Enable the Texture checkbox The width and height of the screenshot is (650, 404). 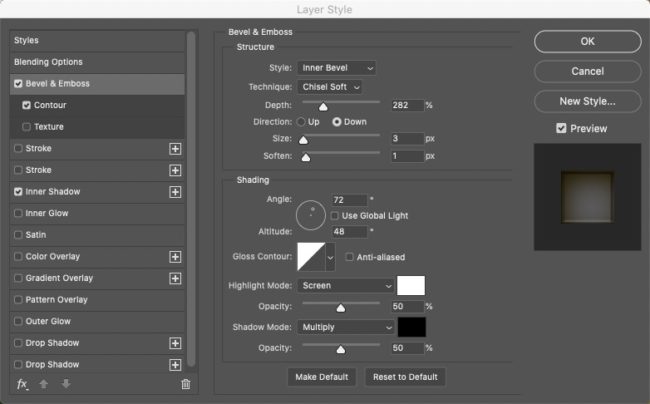pyautogui.click(x=27, y=127)
